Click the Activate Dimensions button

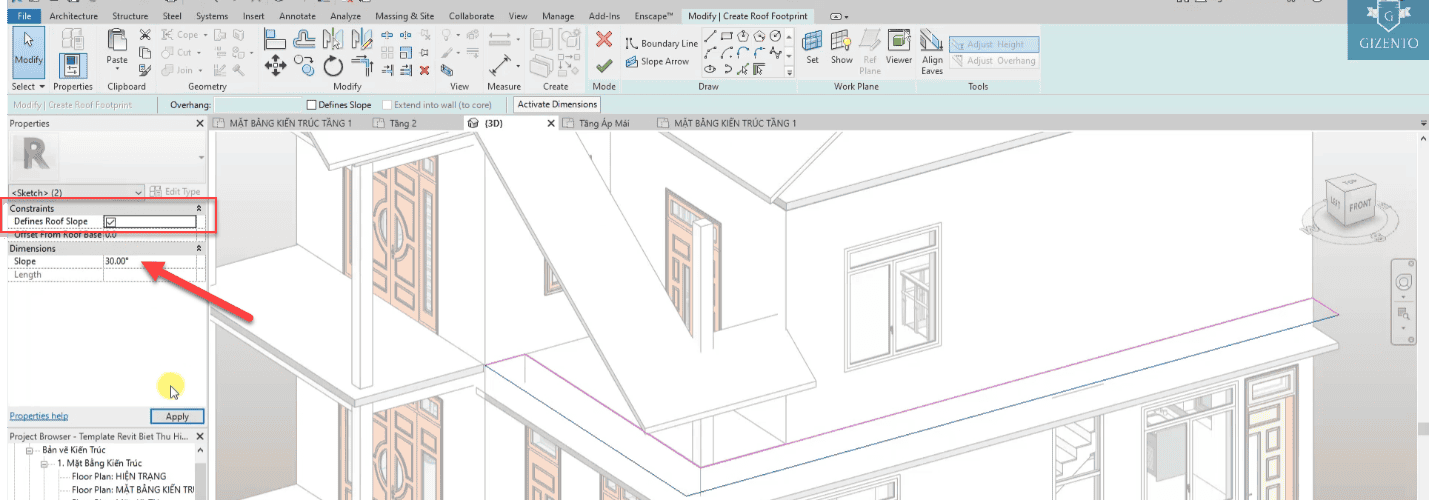[x=557, y=105]
